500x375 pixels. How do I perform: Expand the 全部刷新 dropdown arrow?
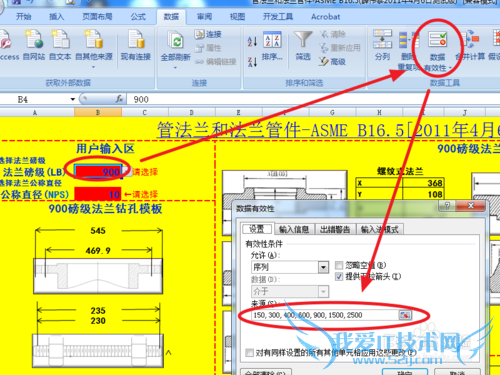[175, 68]
